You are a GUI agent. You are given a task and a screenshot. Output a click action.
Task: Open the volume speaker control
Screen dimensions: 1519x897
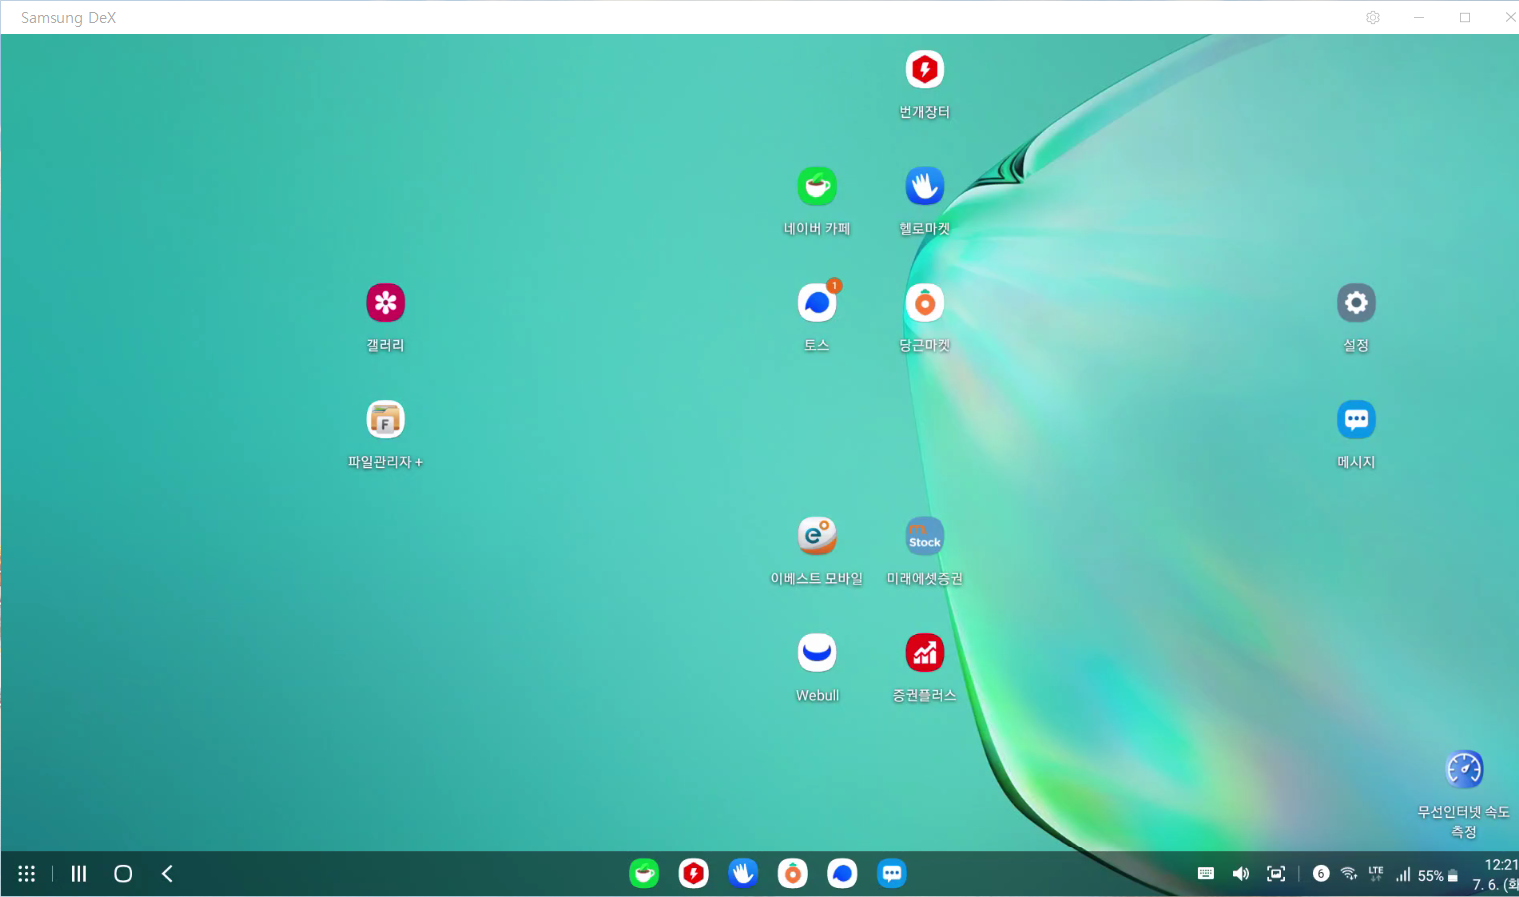pyautogui.click(x=1241, y=874)
